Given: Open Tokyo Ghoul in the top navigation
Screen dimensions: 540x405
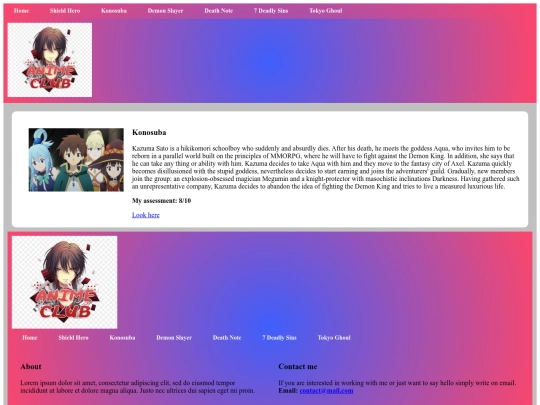Looking at the screenshot, I should (x=325, y=11).
